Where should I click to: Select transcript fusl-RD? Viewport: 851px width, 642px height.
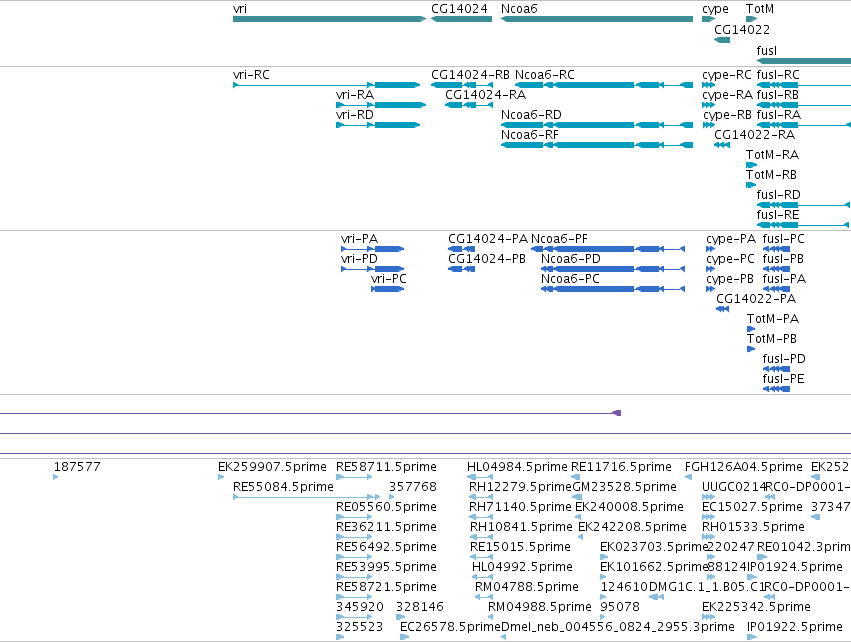[x=803, y=205]
